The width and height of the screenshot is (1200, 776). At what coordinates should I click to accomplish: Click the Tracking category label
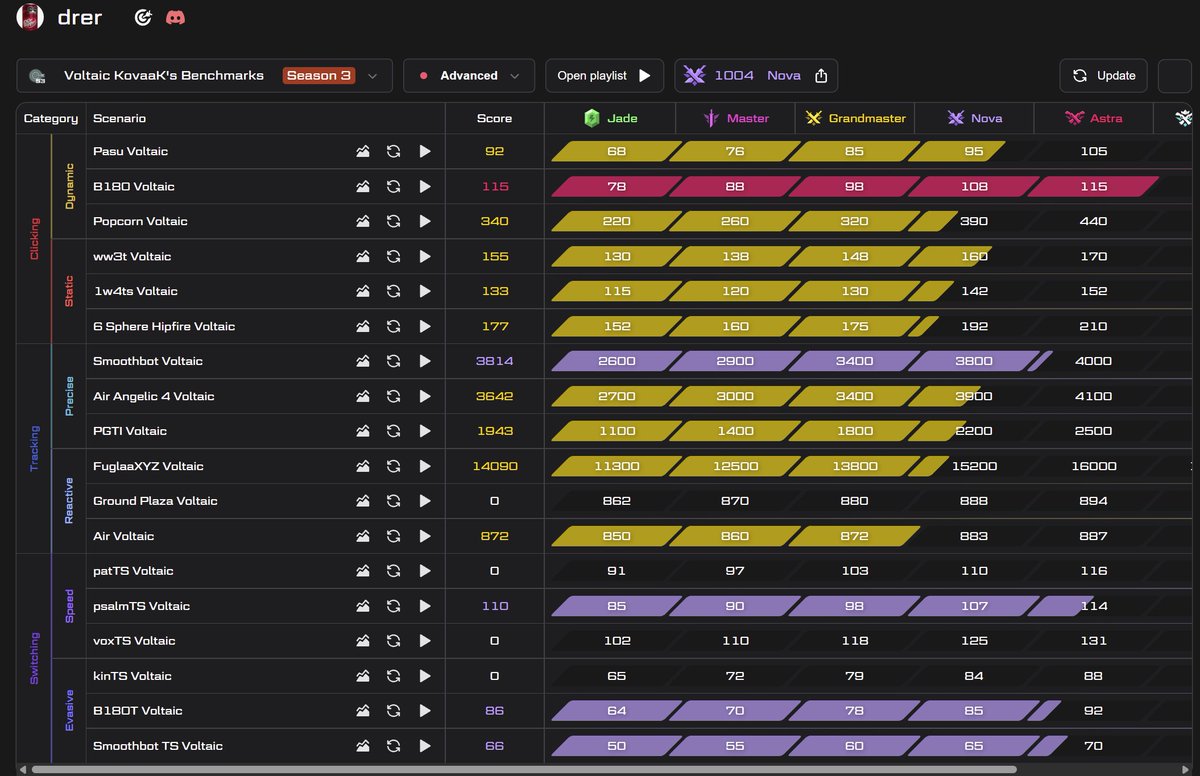pyautogui.click(x=35, y=449)
